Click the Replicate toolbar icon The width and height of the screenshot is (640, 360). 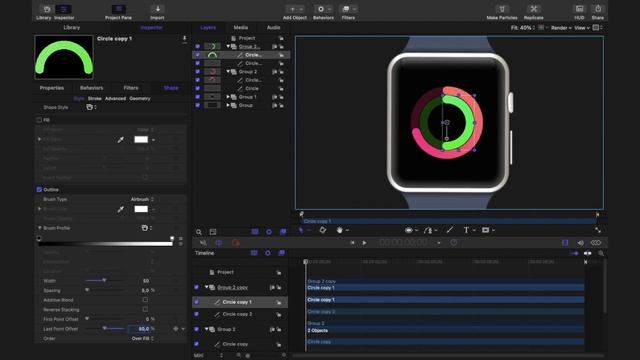tap(533, 9)
